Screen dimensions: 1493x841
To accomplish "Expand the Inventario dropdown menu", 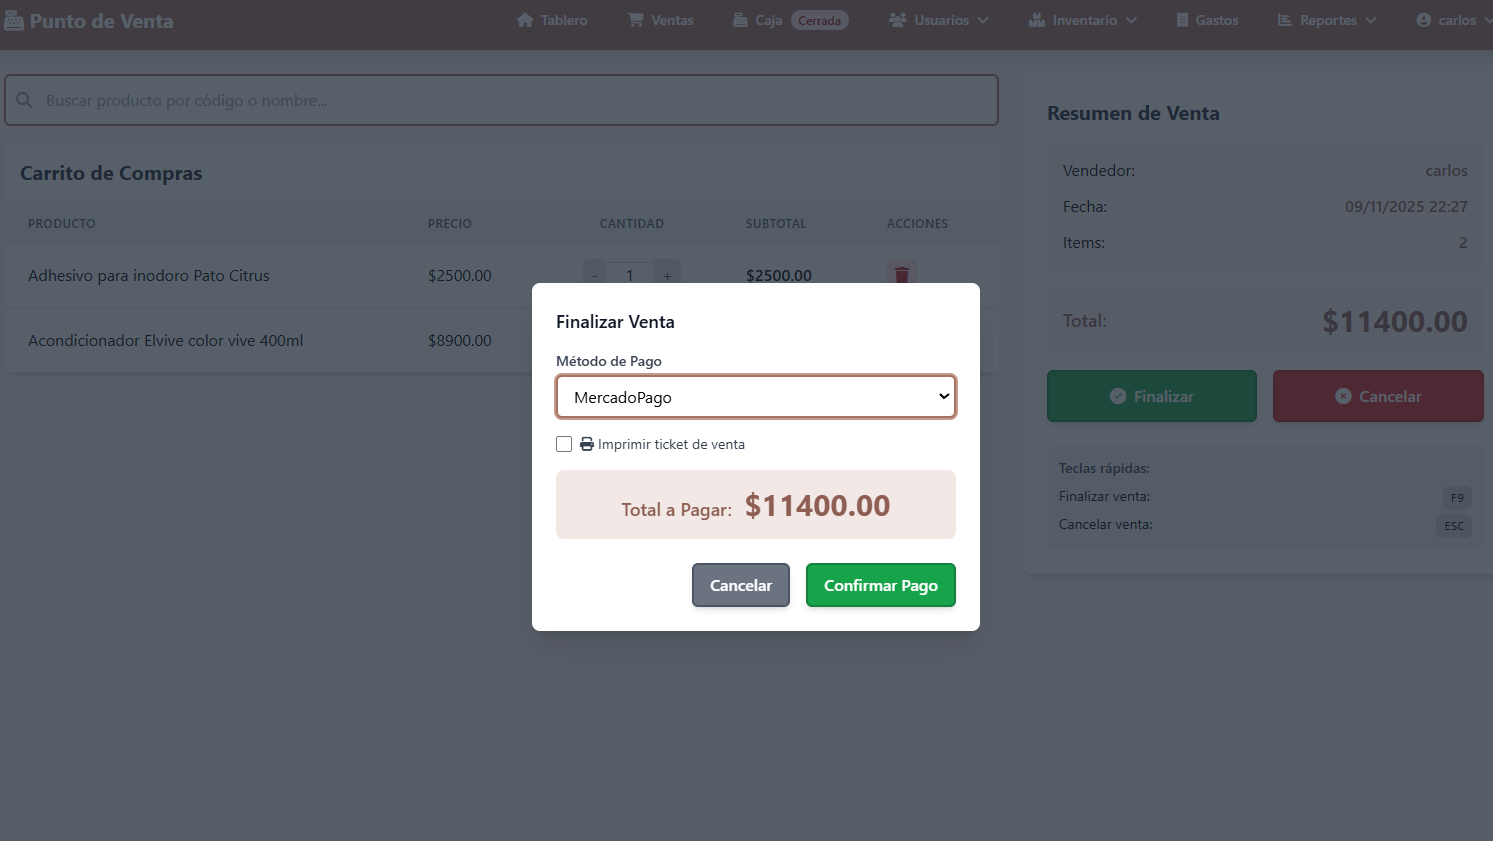I will click(1083, 20).
